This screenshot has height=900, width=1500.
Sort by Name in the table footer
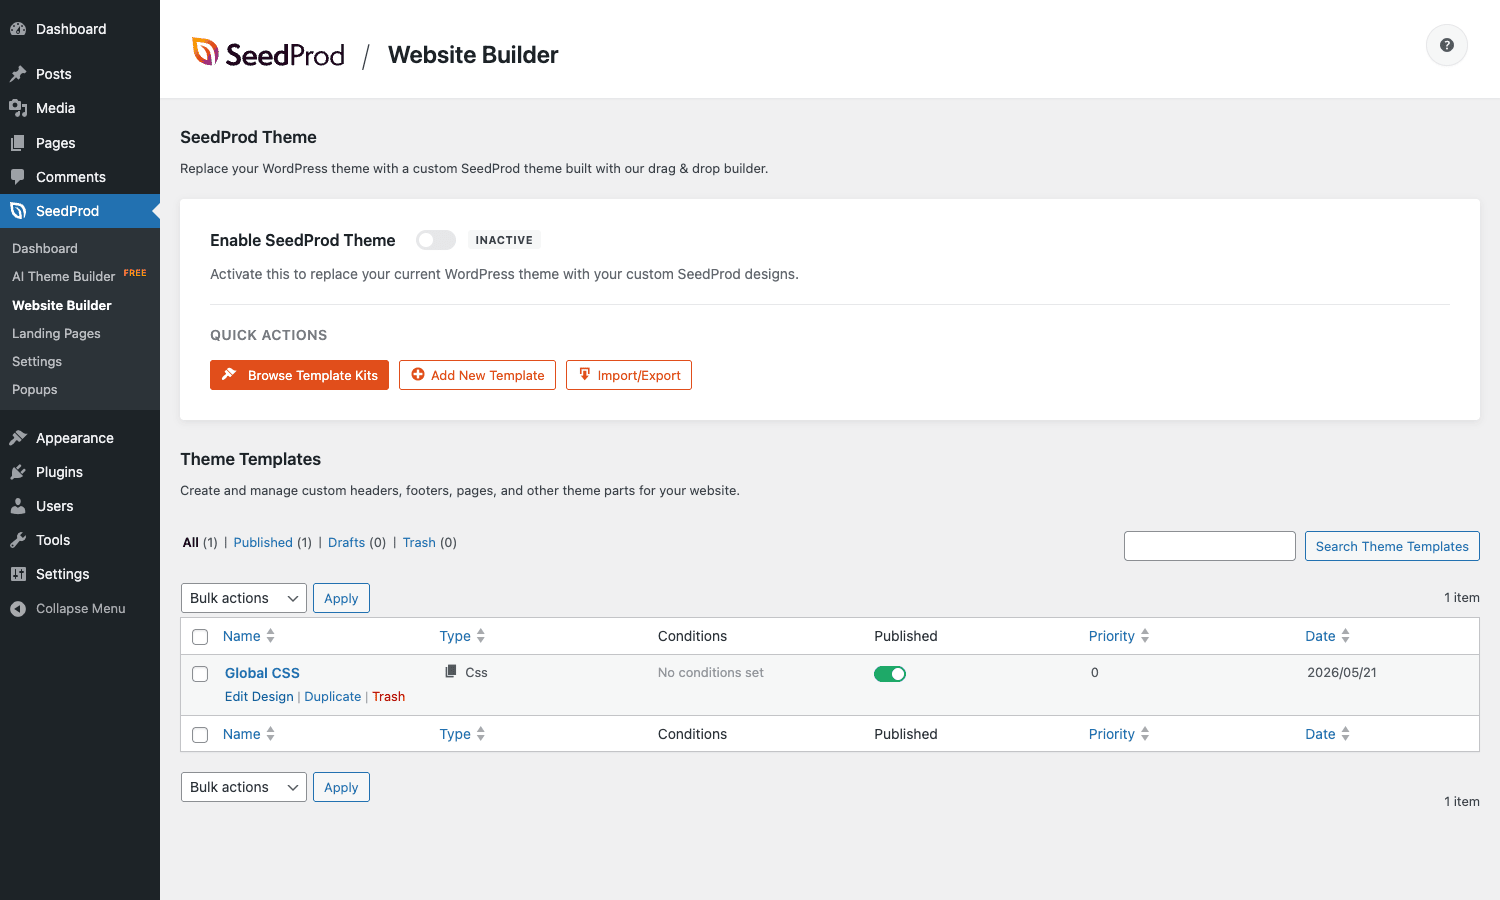(x=249, y=734)
